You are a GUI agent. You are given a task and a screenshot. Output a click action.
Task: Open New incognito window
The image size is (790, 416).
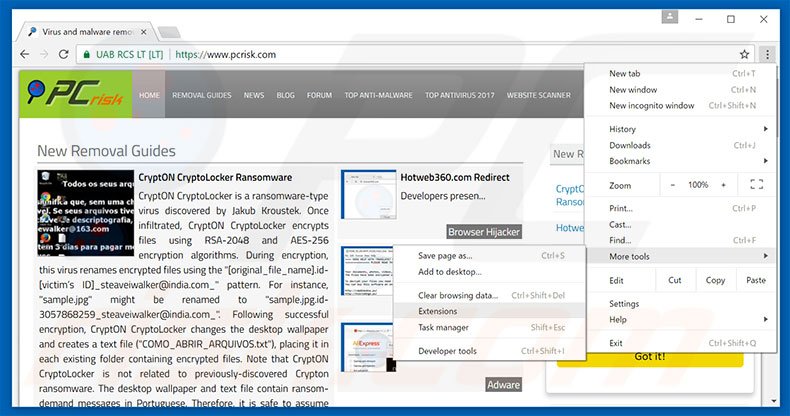pyautogui.click(x=681, y=106)
